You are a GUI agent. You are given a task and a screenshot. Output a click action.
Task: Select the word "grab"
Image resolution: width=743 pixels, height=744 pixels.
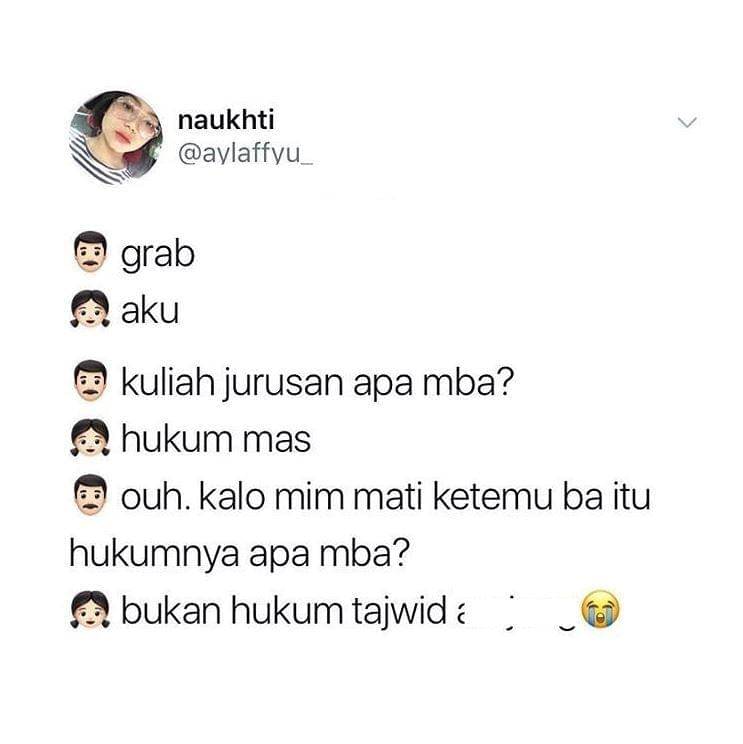[x=158, y=255]
